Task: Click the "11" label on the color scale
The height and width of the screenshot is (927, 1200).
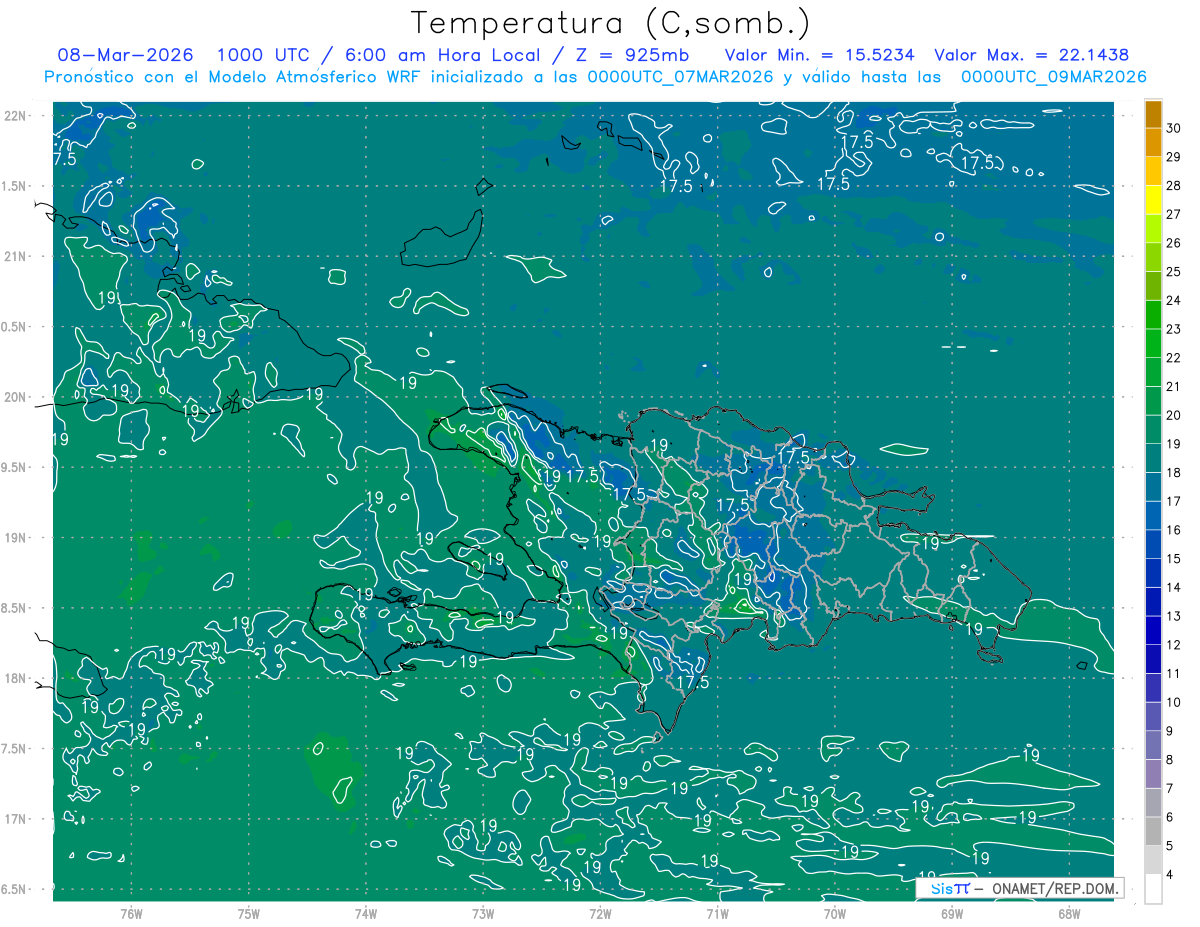Action: click(x=1174, y=674)
